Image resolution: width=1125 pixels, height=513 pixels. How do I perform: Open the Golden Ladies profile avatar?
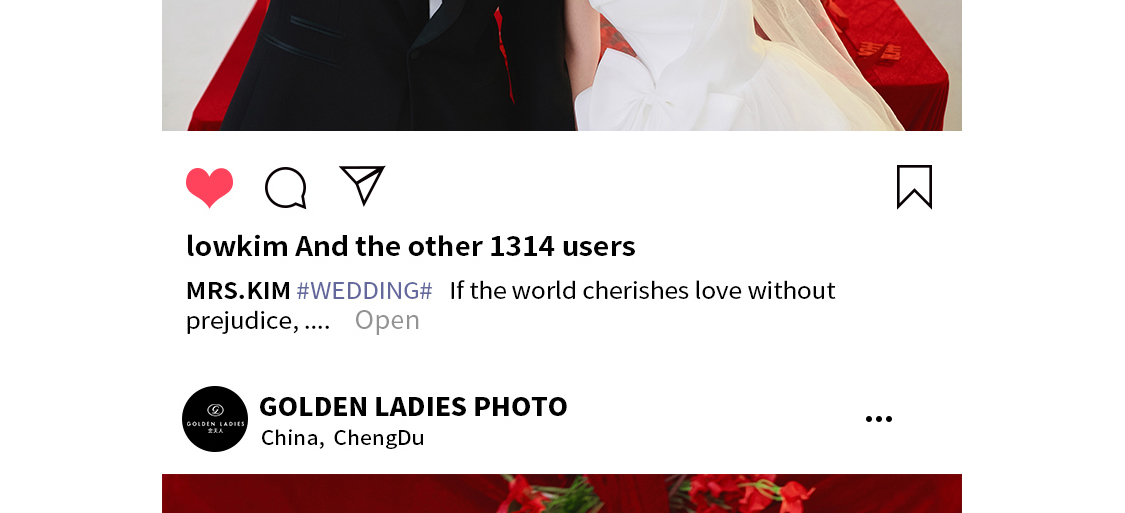pyautogui.click(x=215, y=419)
